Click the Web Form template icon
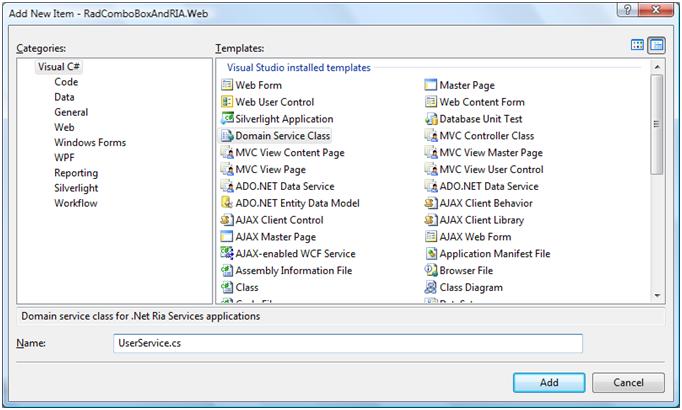 227,85
